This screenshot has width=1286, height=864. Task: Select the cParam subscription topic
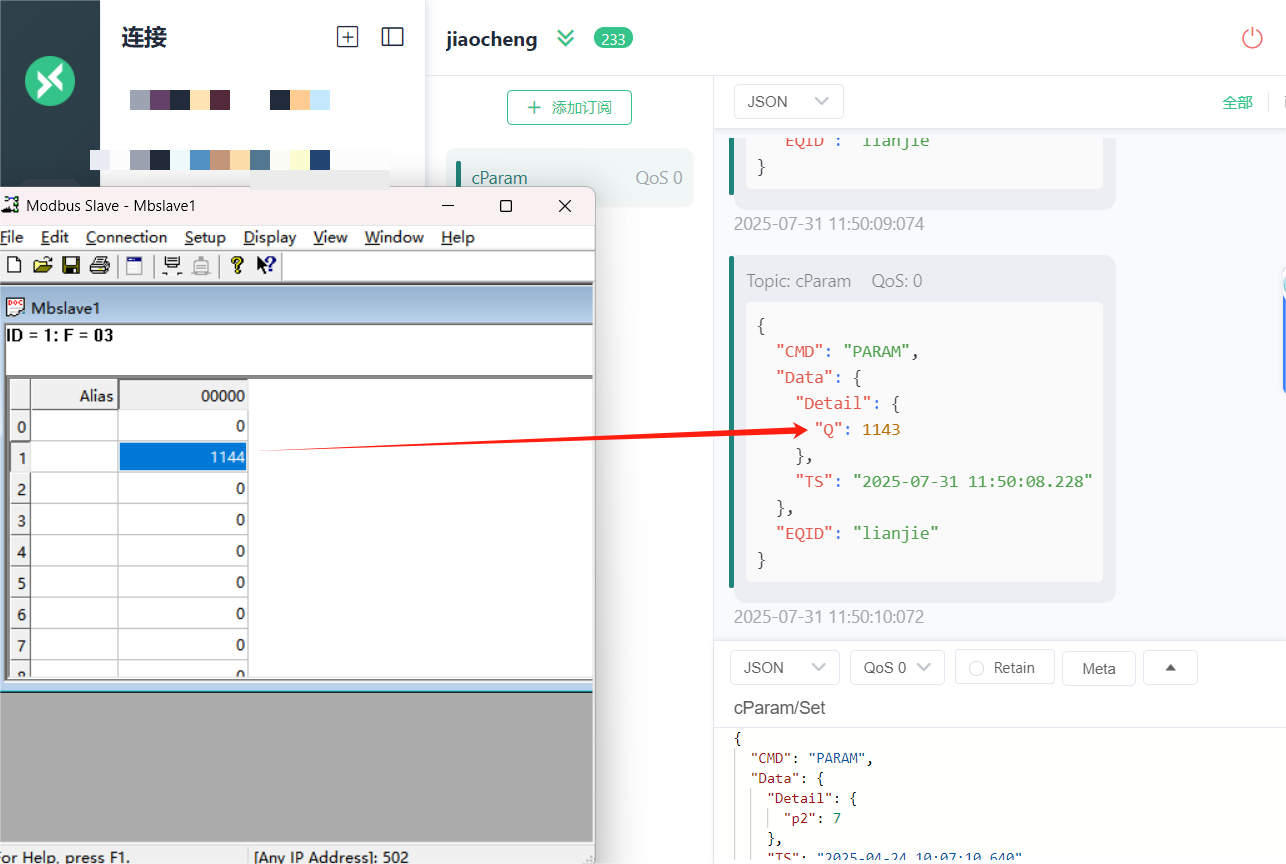point(570,178)
